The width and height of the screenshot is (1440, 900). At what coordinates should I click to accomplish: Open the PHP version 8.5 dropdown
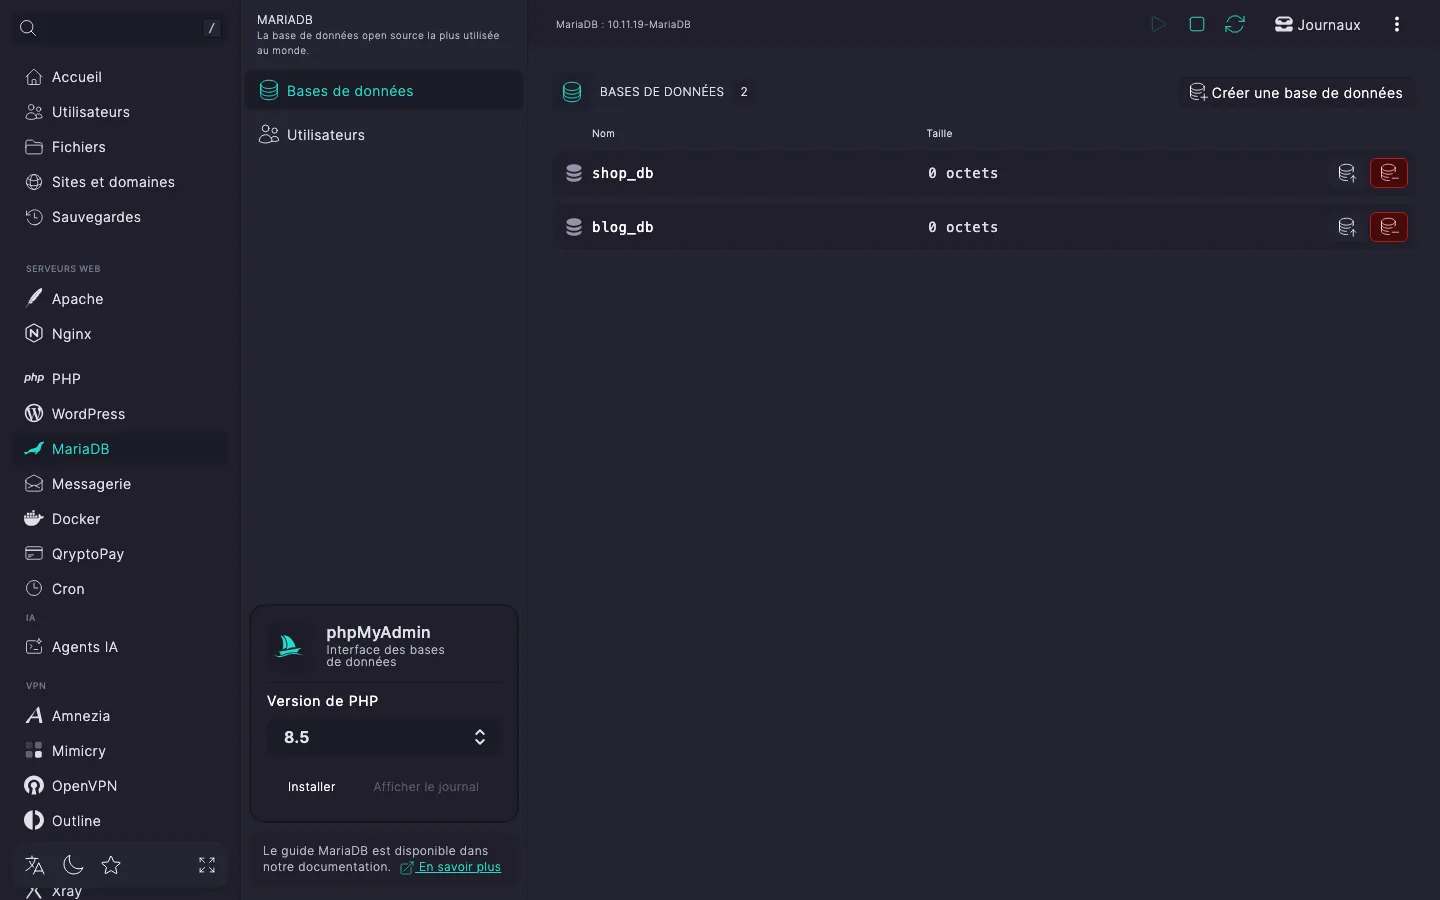pyautogui.click(x=384, y=737)
